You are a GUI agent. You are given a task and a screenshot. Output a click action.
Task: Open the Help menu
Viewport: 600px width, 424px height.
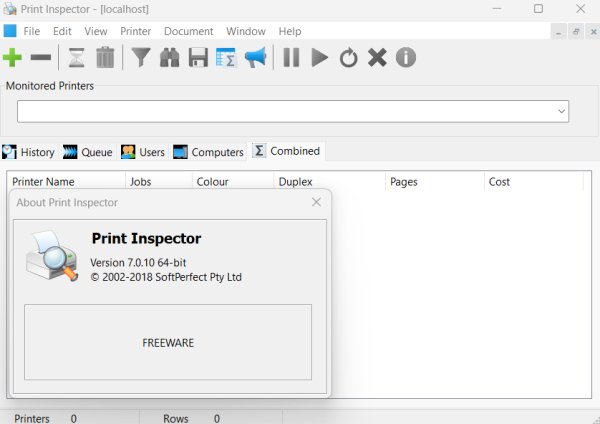tap(290, 31)
